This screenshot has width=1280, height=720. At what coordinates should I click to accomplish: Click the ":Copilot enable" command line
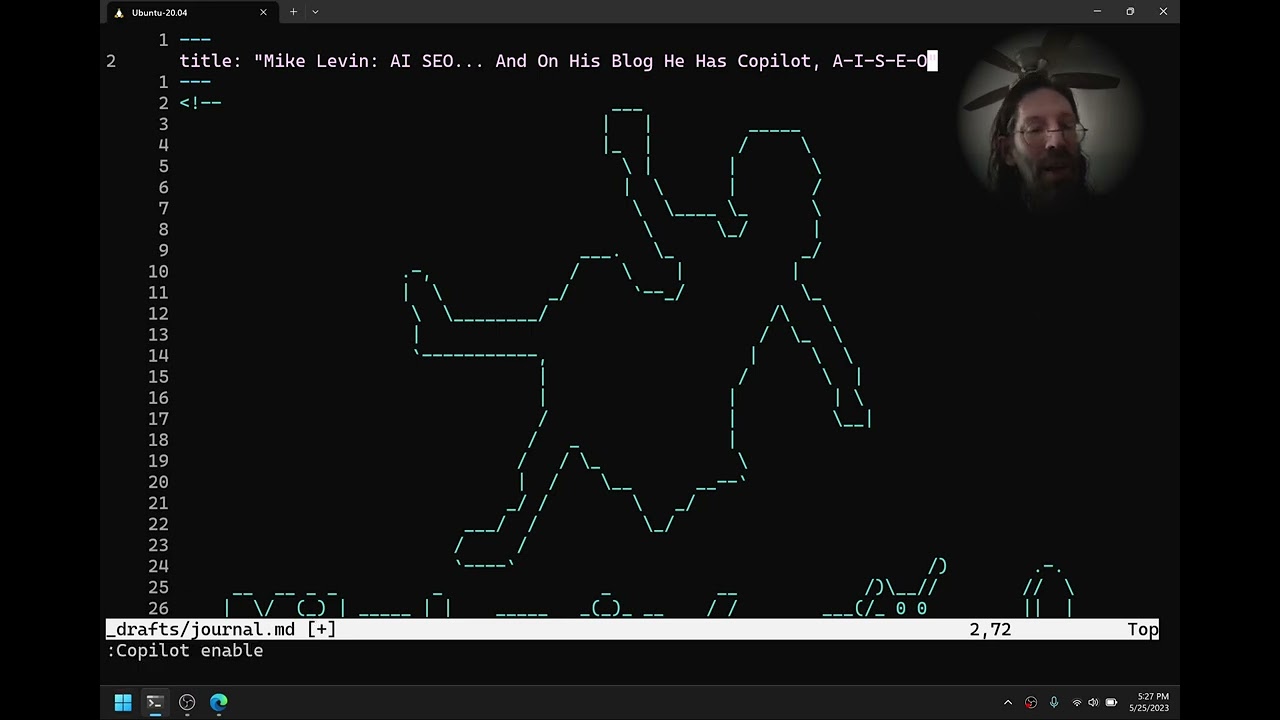click(185, 651)
